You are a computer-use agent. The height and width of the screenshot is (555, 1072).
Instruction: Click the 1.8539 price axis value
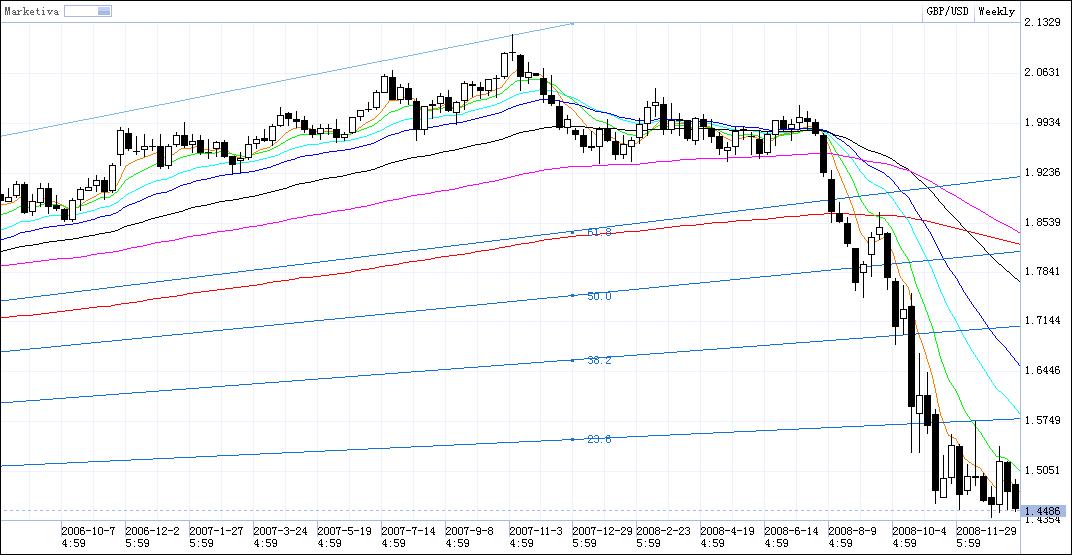1041,222
